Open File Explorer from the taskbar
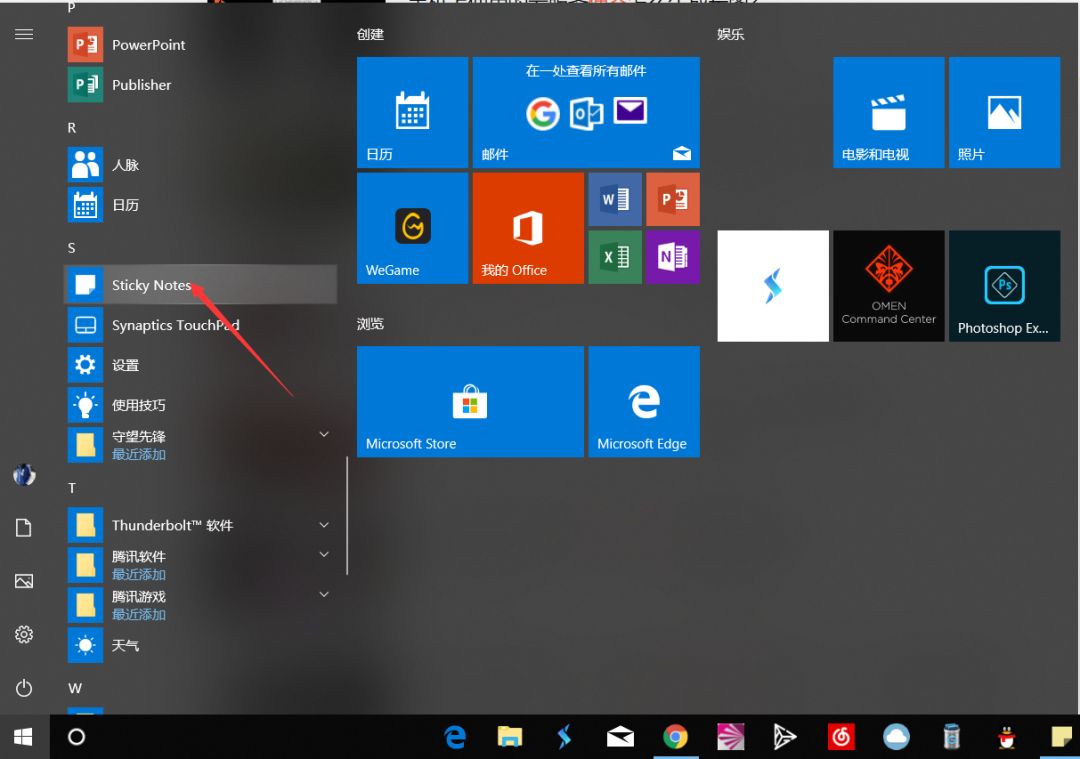The width and height of the screenshot is (1080, 759). click(x=510, y=737)
